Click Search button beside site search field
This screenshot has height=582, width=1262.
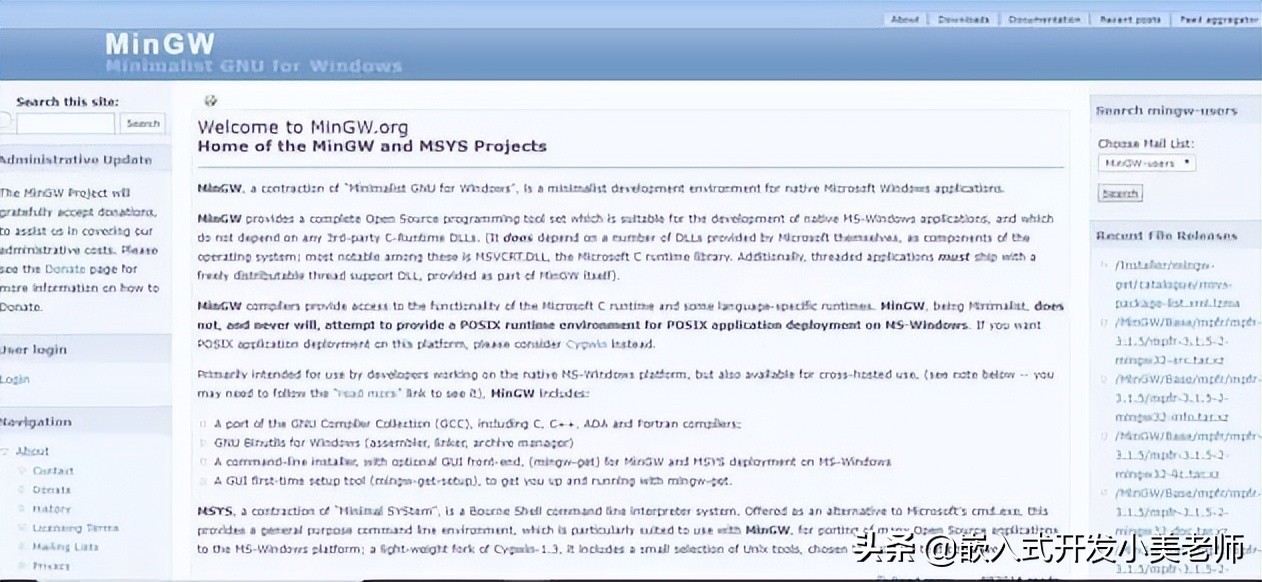[x=143, y=124]
